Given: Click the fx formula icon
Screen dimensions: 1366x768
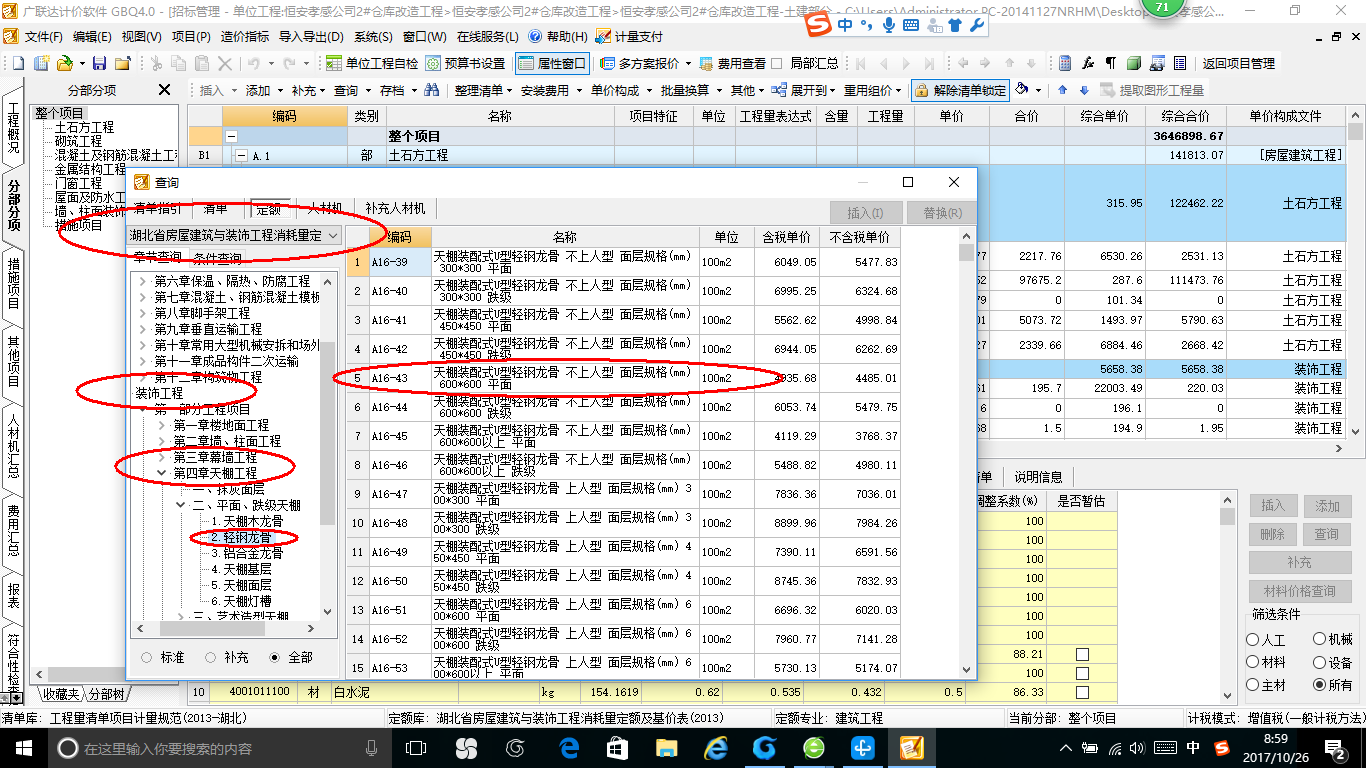Looking at the screenshot, I should coord(1088,63).
